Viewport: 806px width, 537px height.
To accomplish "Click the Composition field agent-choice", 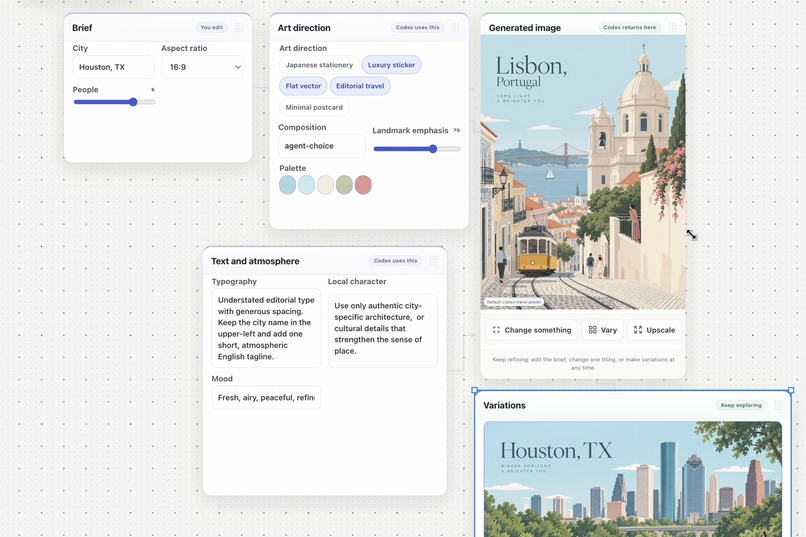I will [322, 146].
